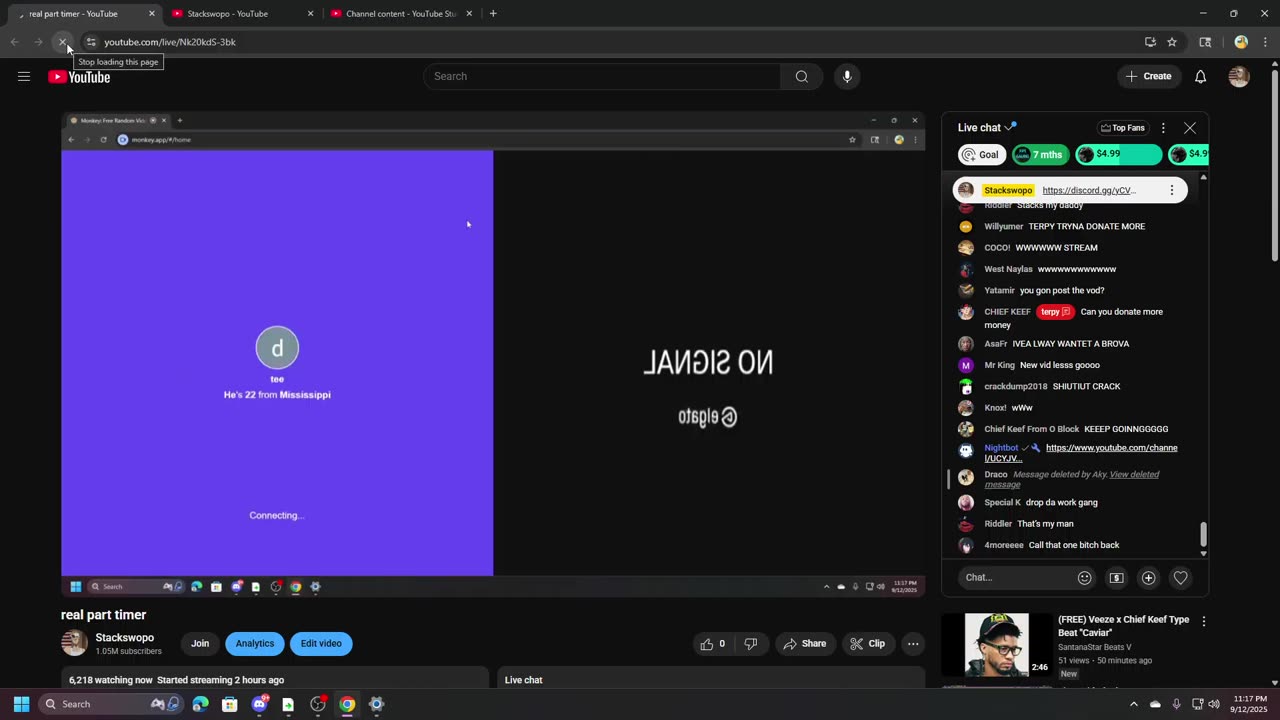The height and width of the screenshot is (720, 1280).
Task: Open Super Chat dollar icon in chat
Action: [1117, 577]
